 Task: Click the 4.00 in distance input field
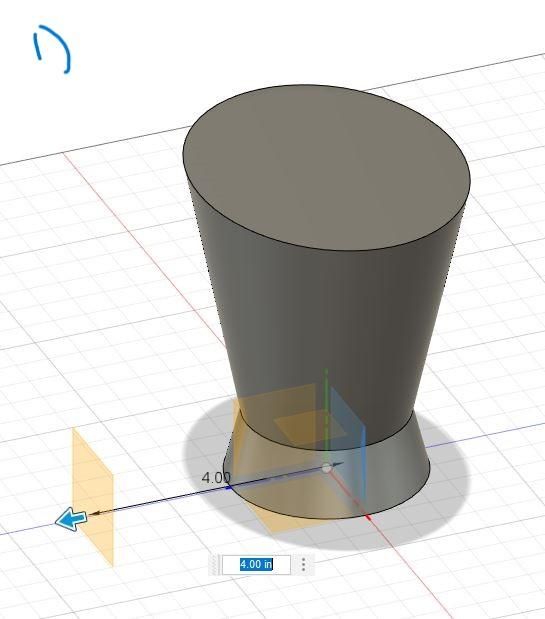coord(256,564)
